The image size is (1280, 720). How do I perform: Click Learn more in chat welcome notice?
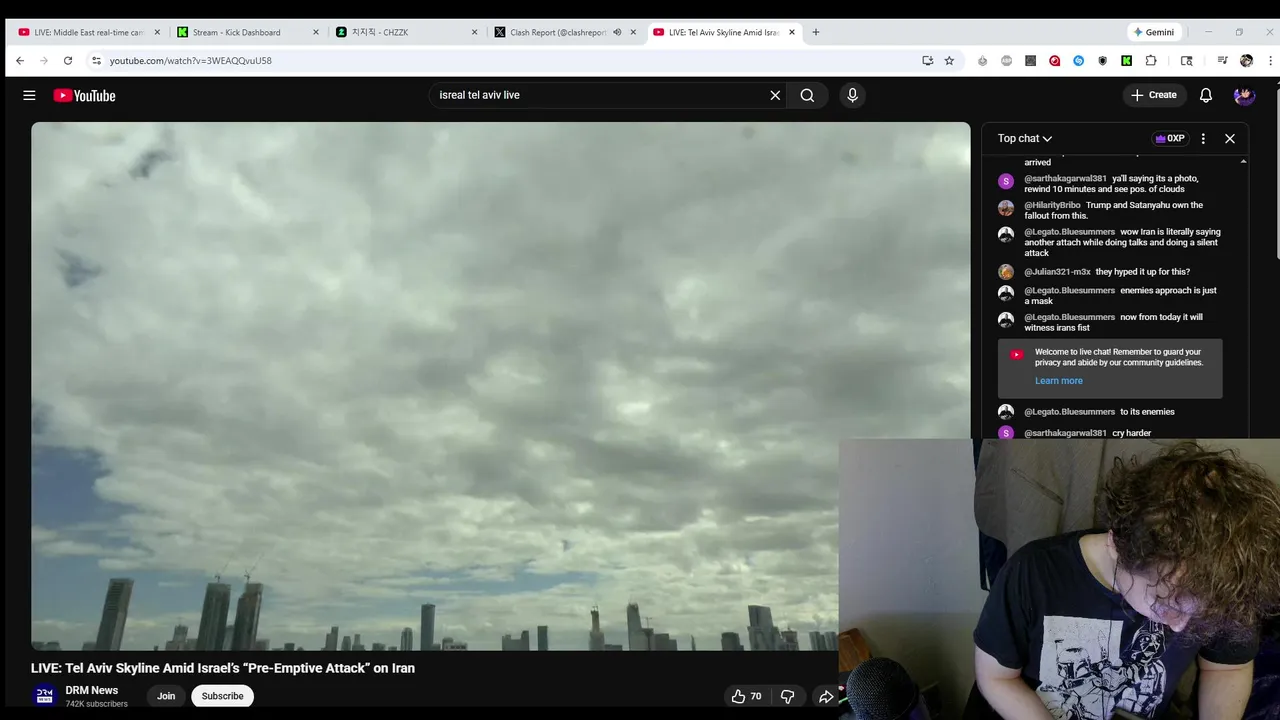(x=1058, y=380)
